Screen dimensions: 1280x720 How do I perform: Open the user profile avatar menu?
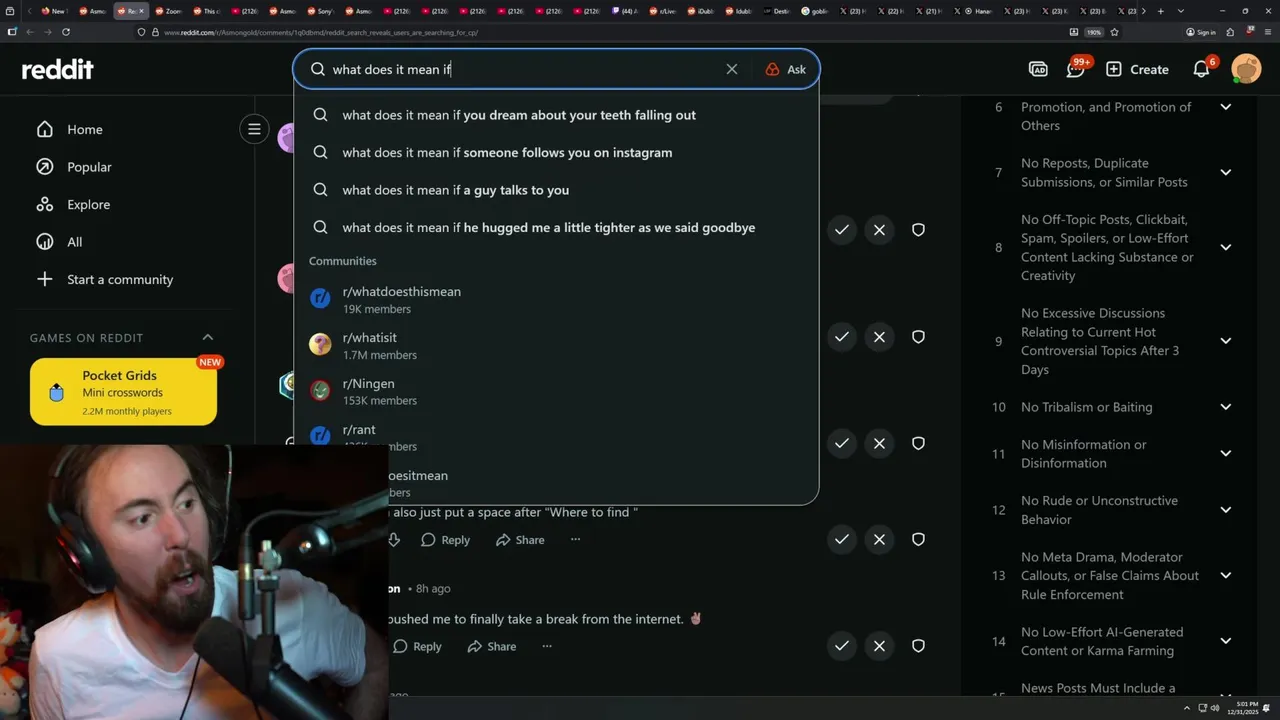point(1246,69)
